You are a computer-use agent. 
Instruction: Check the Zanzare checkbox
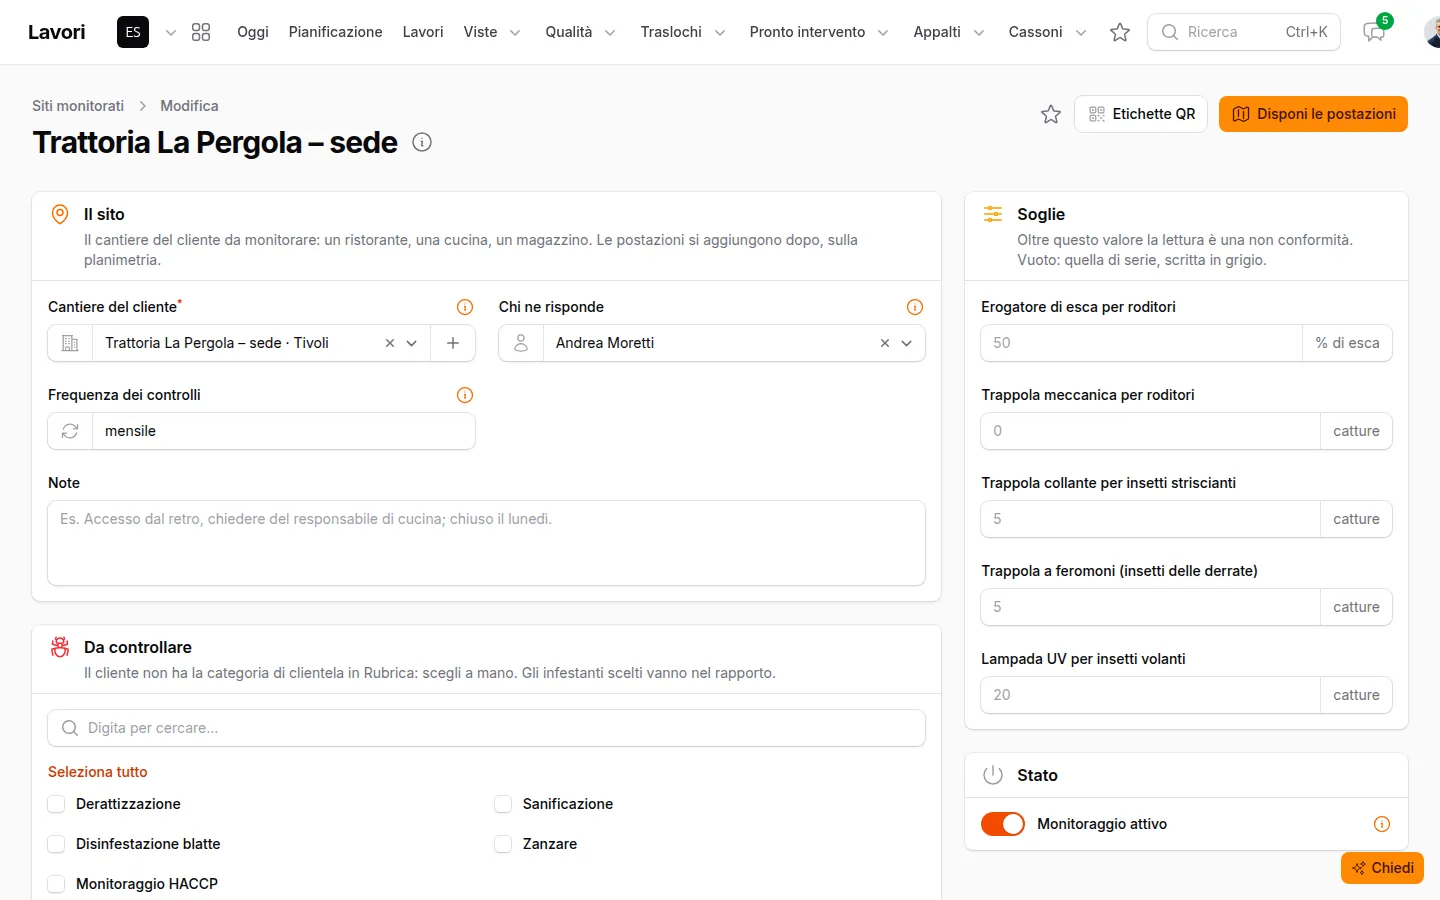click(x=504, y=844)
